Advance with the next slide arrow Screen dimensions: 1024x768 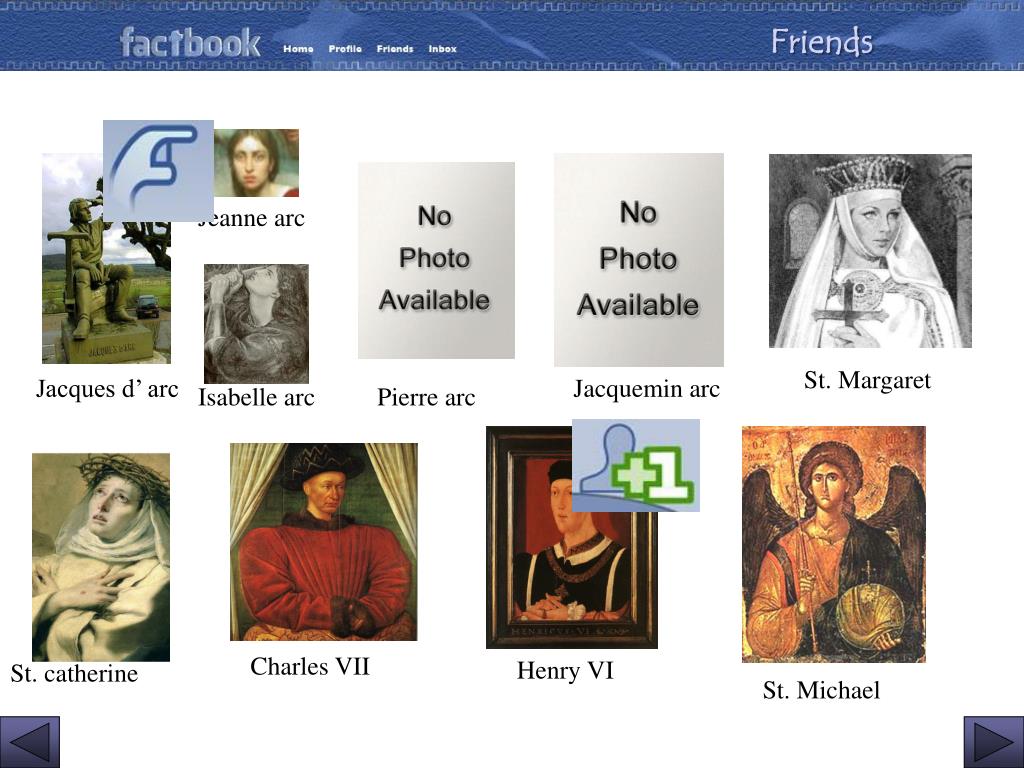pyautogui.click(x=994, y=742)
